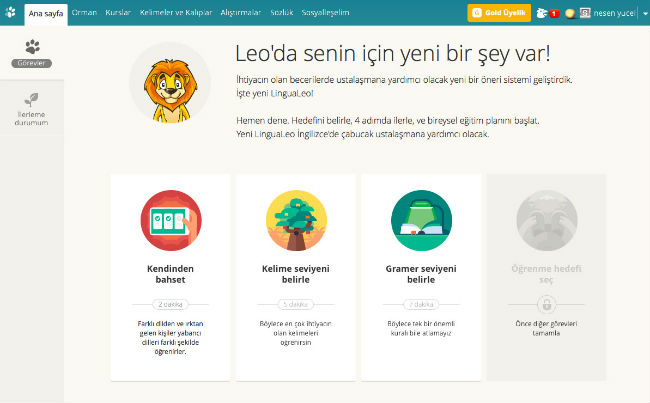Image resolution: width=650 pixels, height=403 pixels.
Task: Open İlerleme durumum sprout icon
Action: click(32, 99)
